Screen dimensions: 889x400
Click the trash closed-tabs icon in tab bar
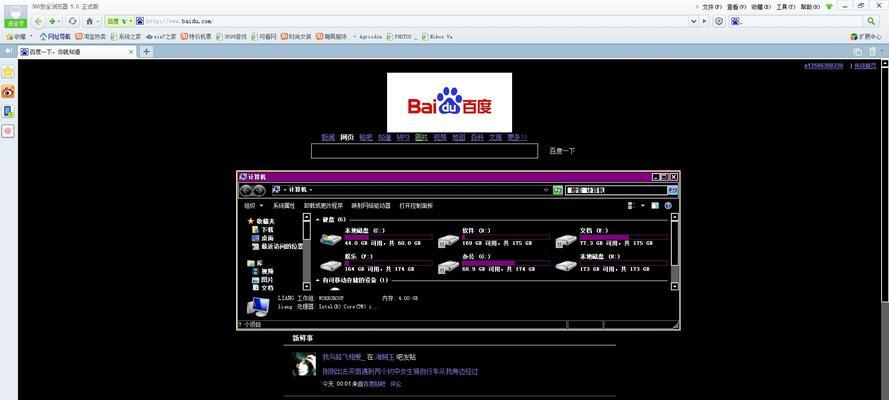pyautogui.click(x=872, y=52)
